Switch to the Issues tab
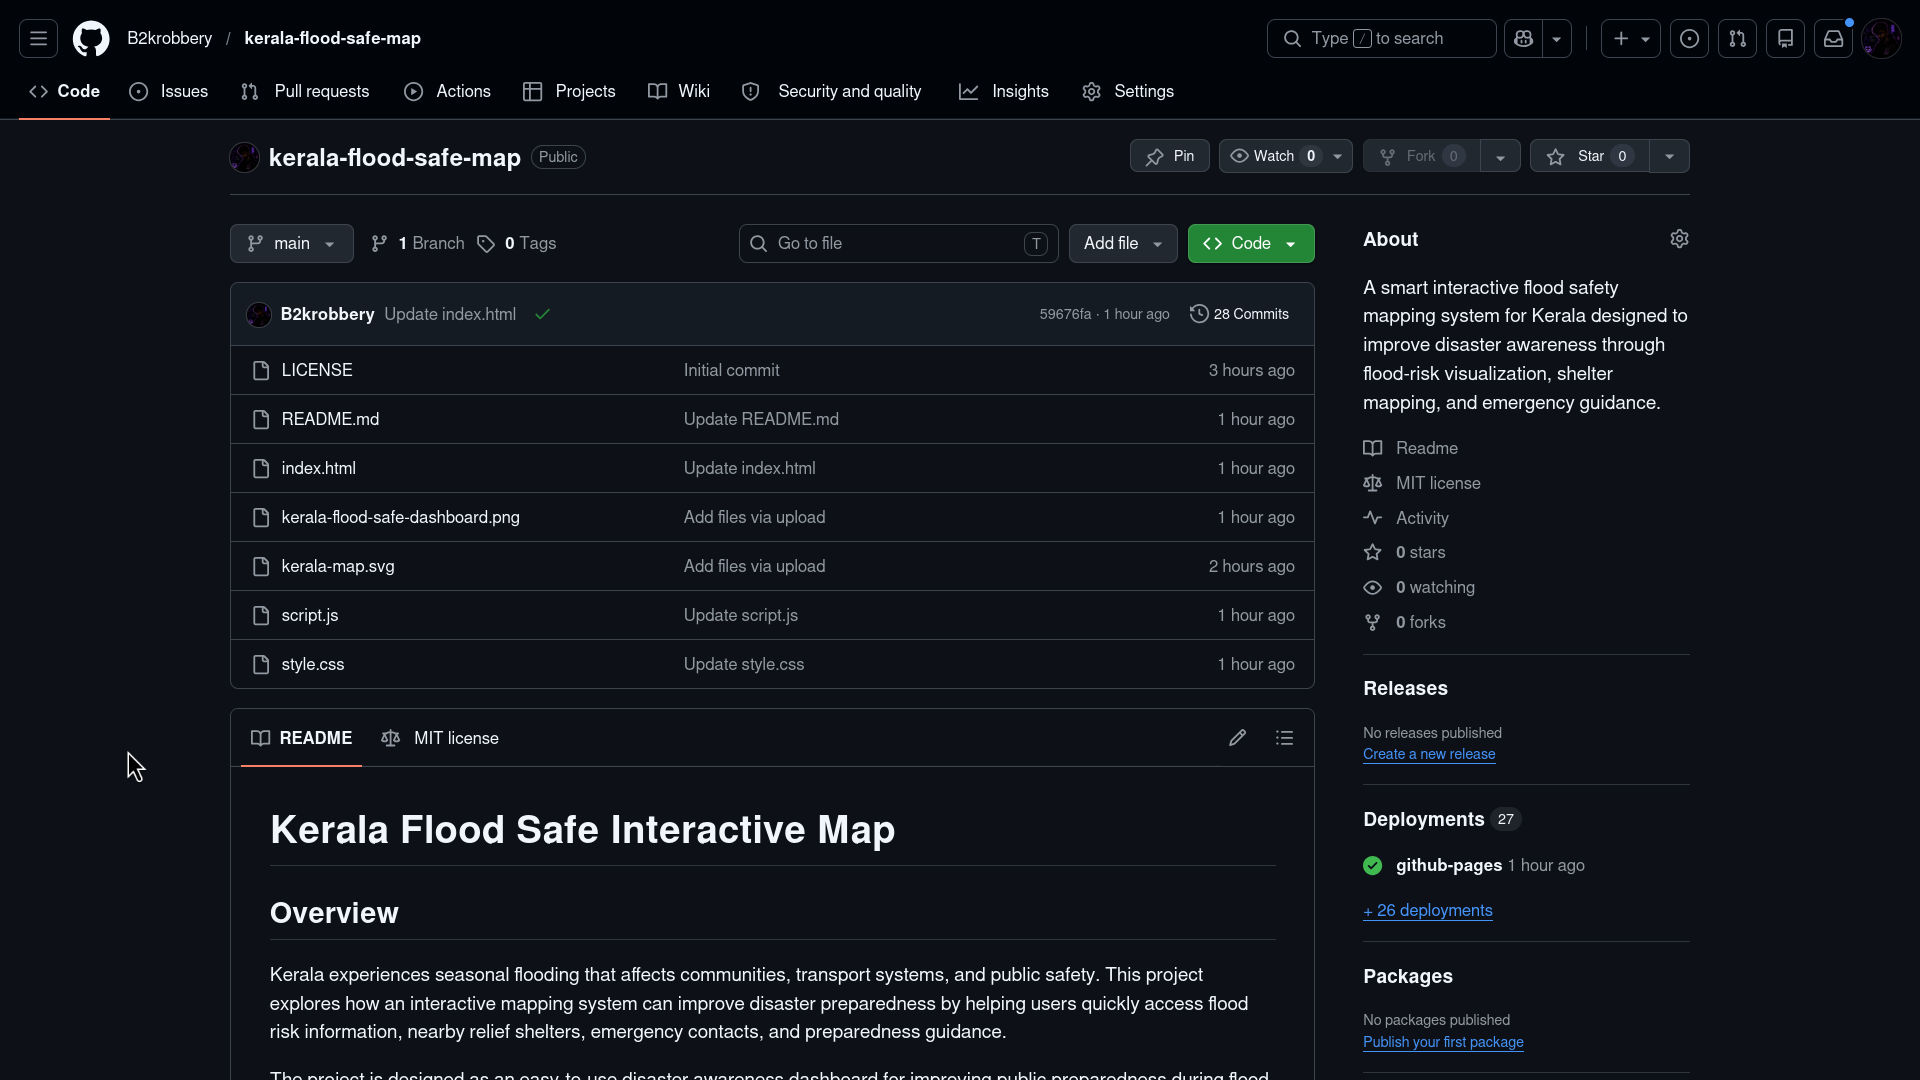This screenshot has height=1080, width=1920. (169, 91)
